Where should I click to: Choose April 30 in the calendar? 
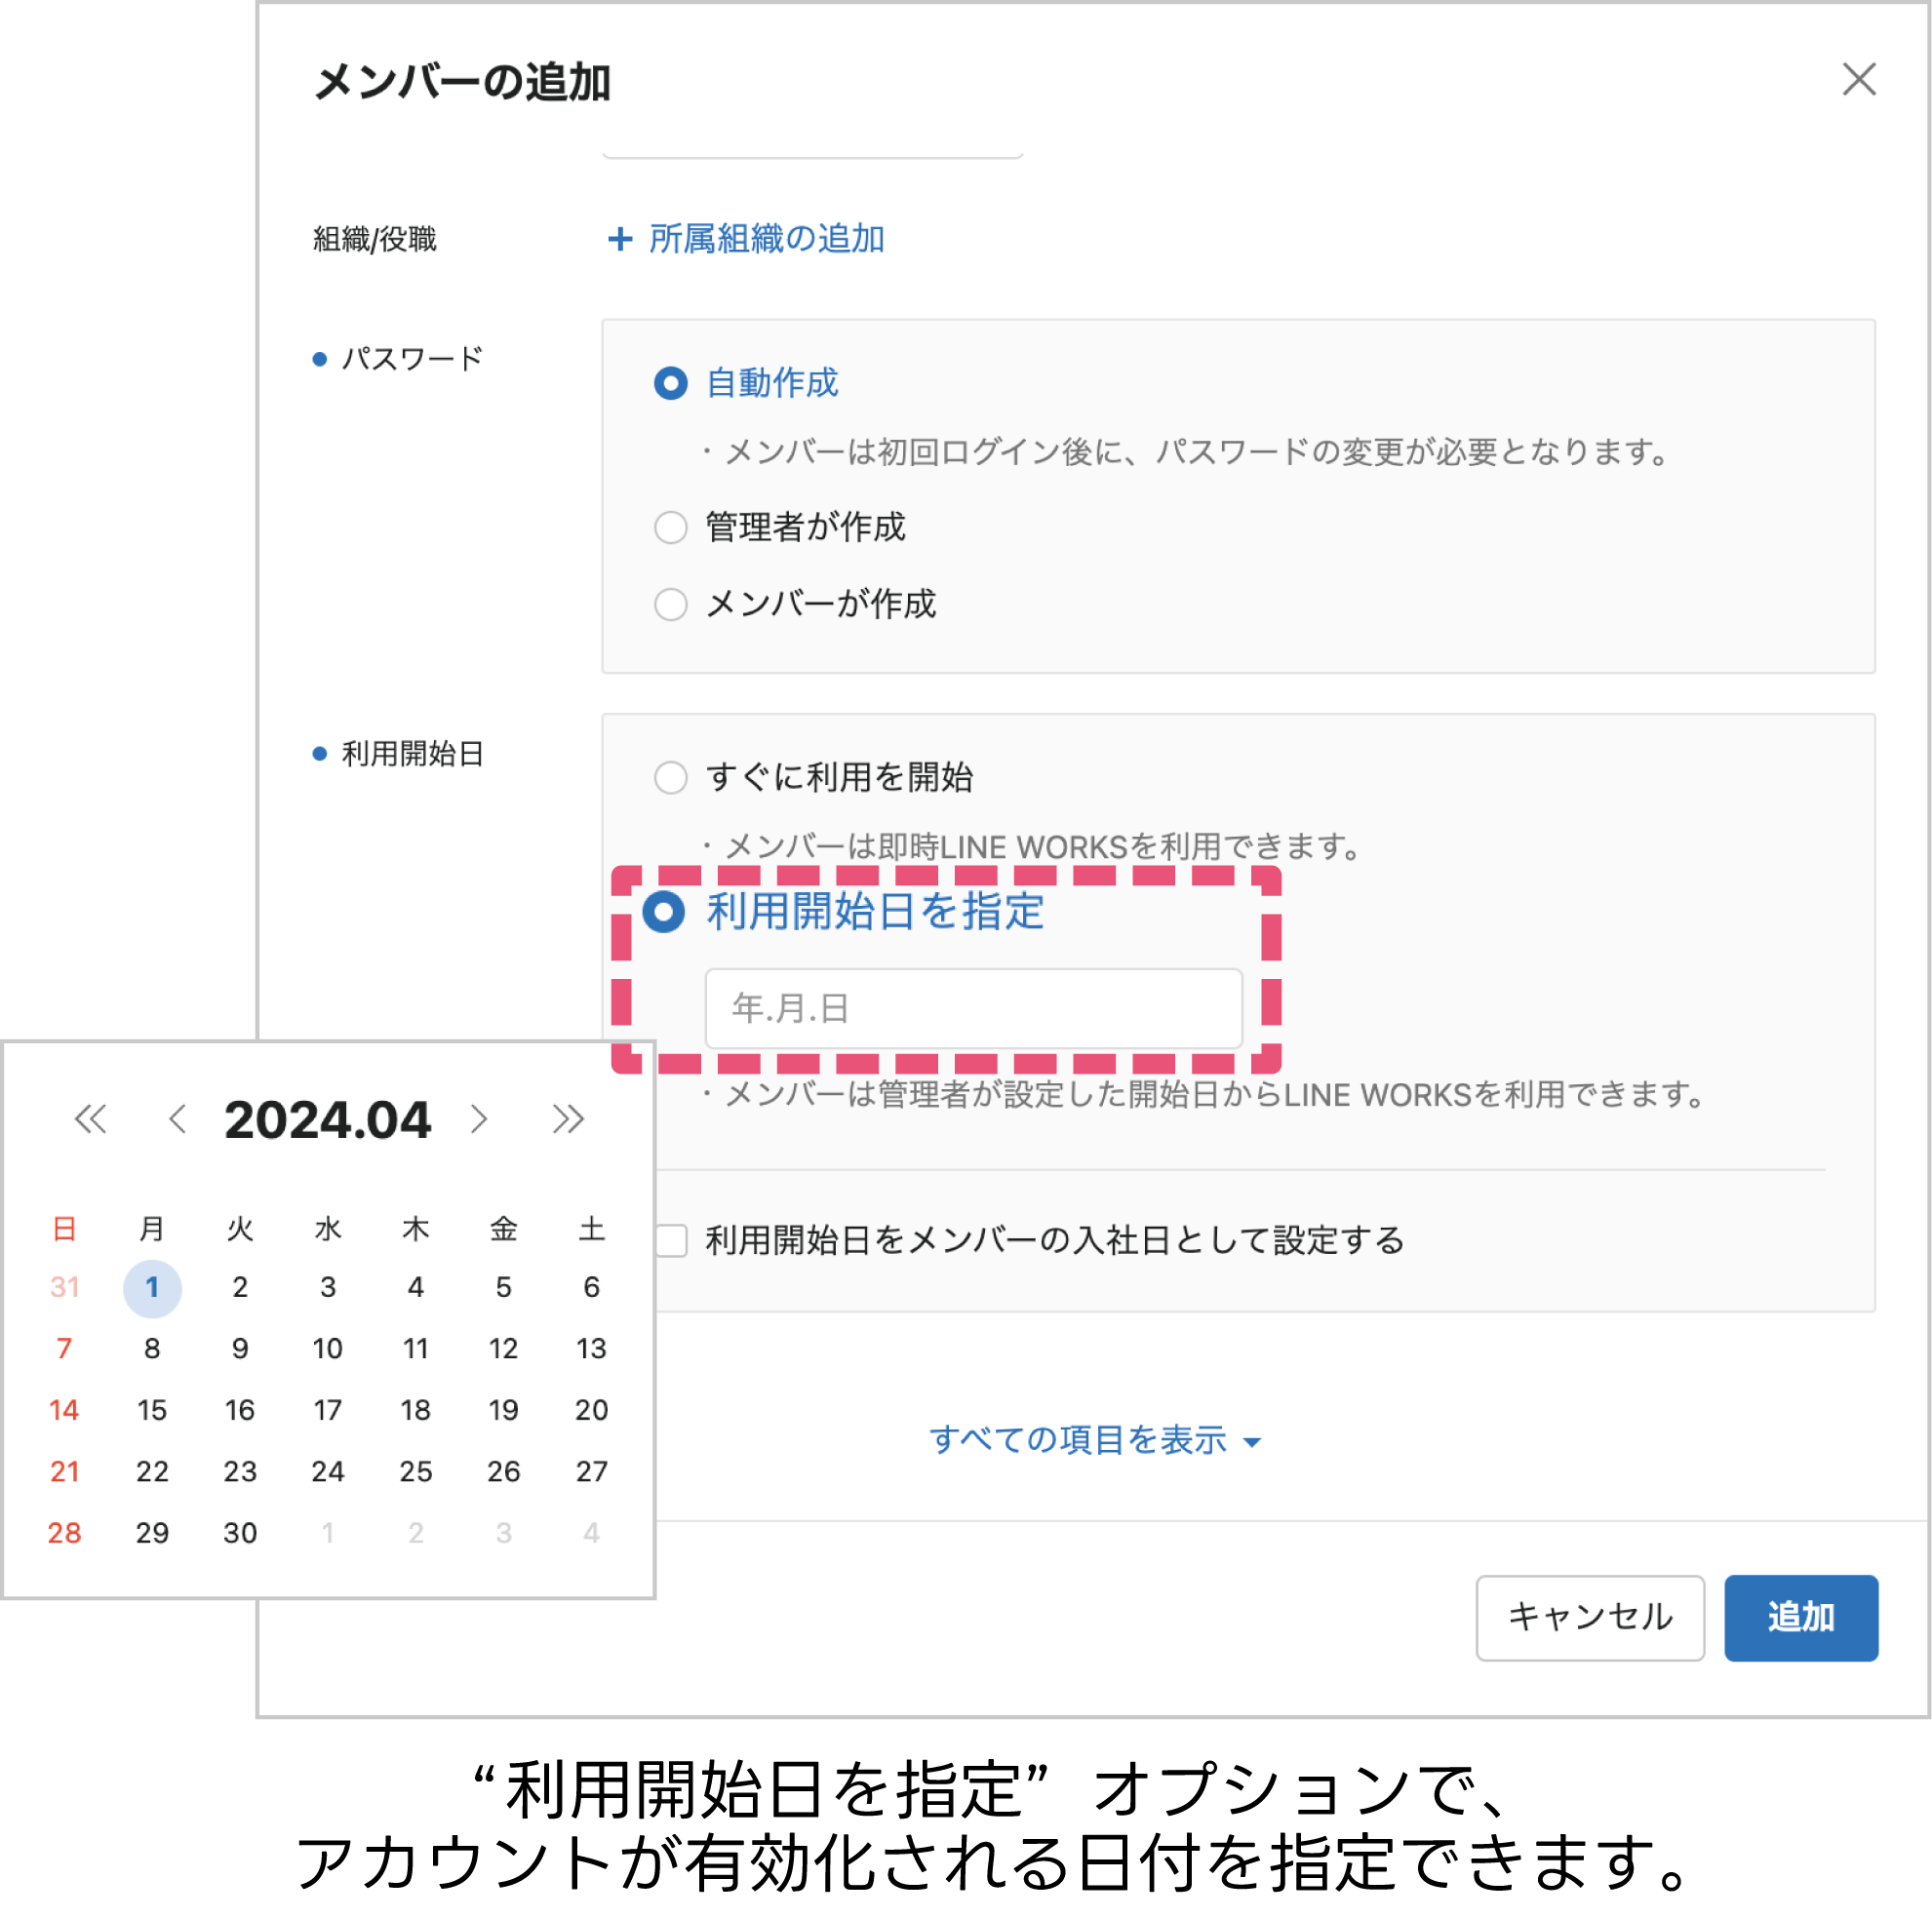point(240,1533)
